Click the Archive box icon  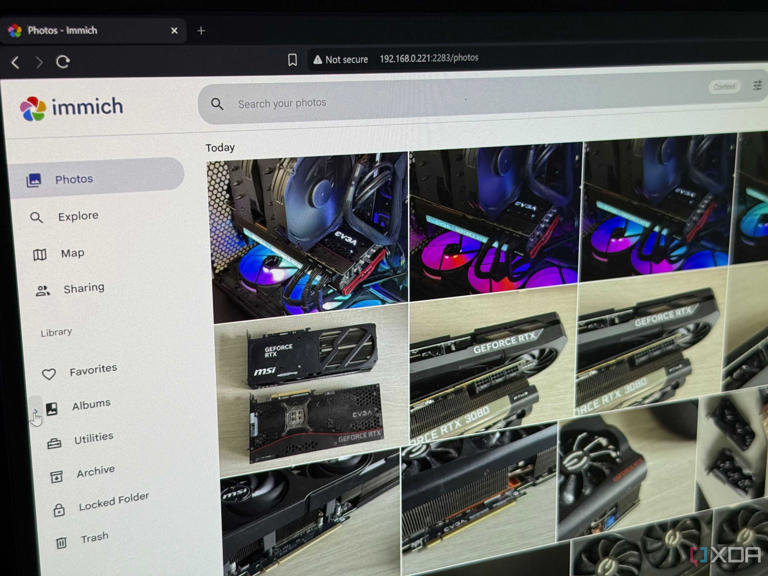point(57,477)
